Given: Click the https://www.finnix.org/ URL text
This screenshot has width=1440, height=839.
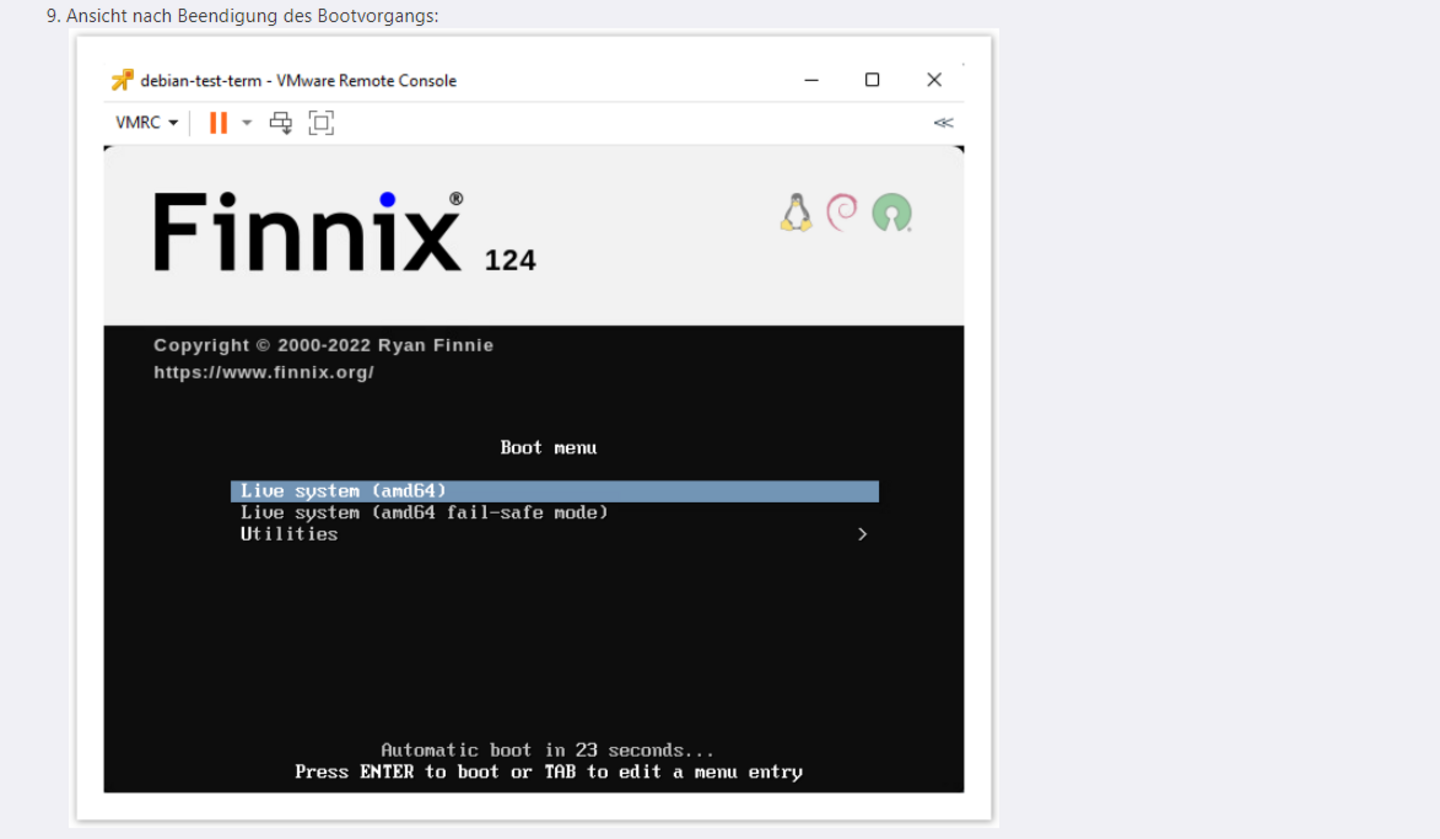Looking at the screenshot, I should coord(264,373).
